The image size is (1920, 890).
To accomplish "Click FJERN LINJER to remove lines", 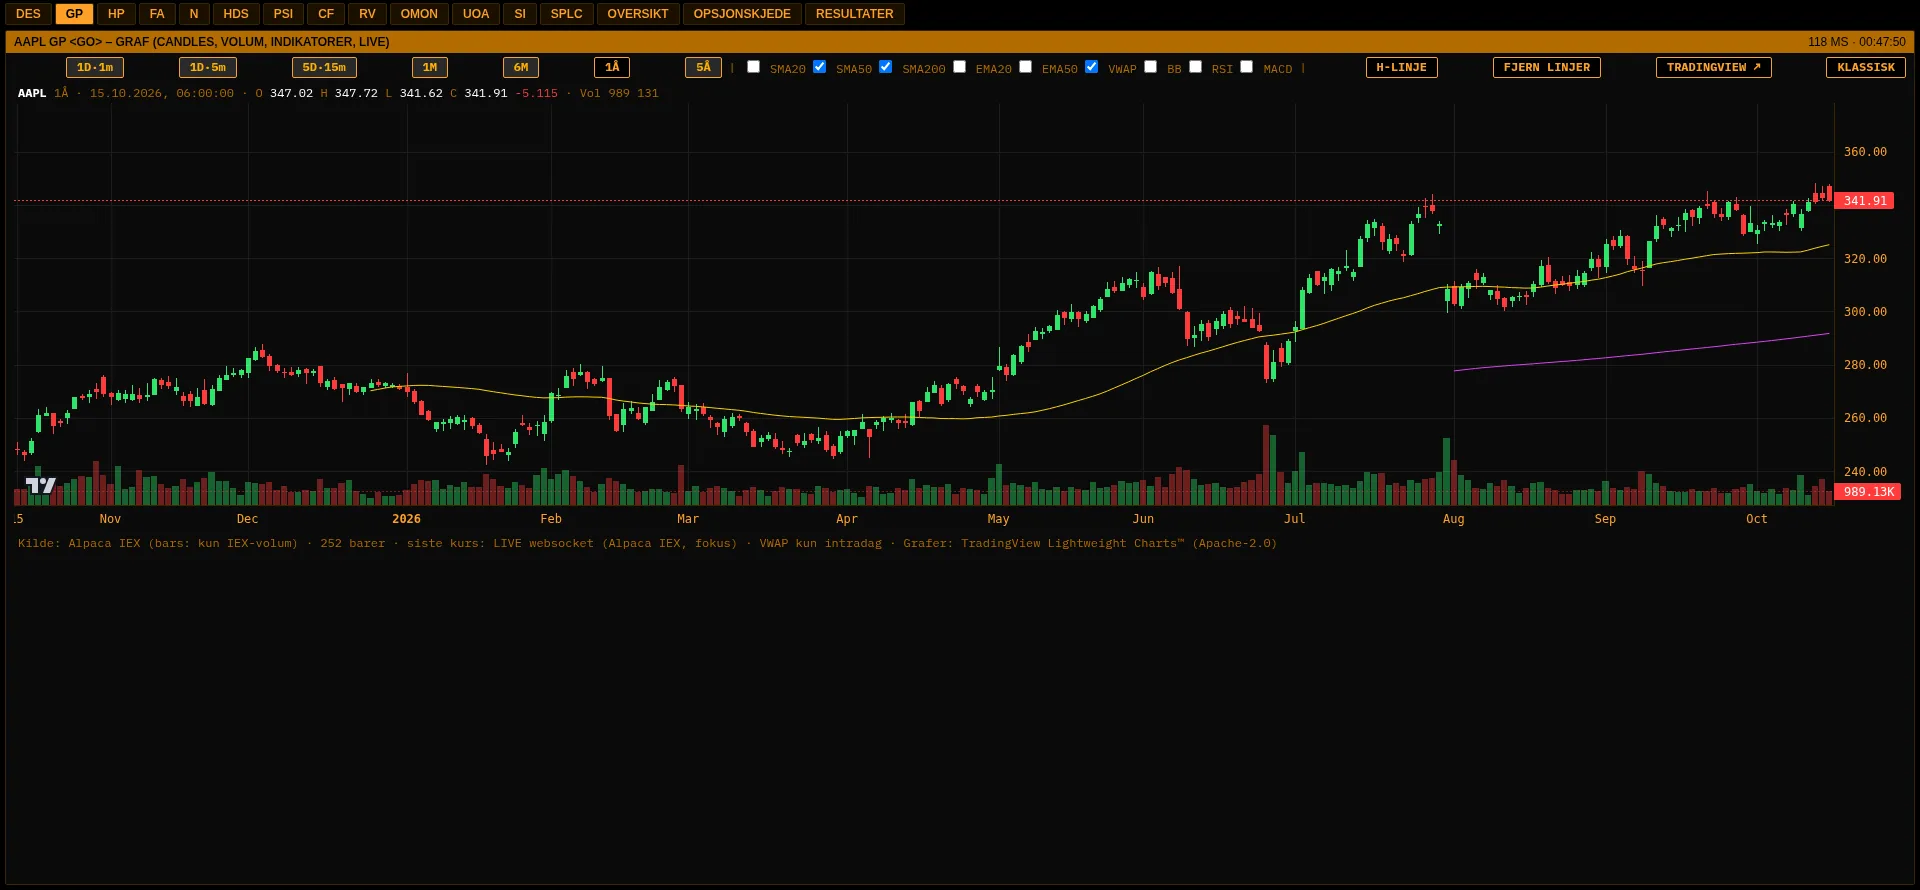I will [1547, 67].
